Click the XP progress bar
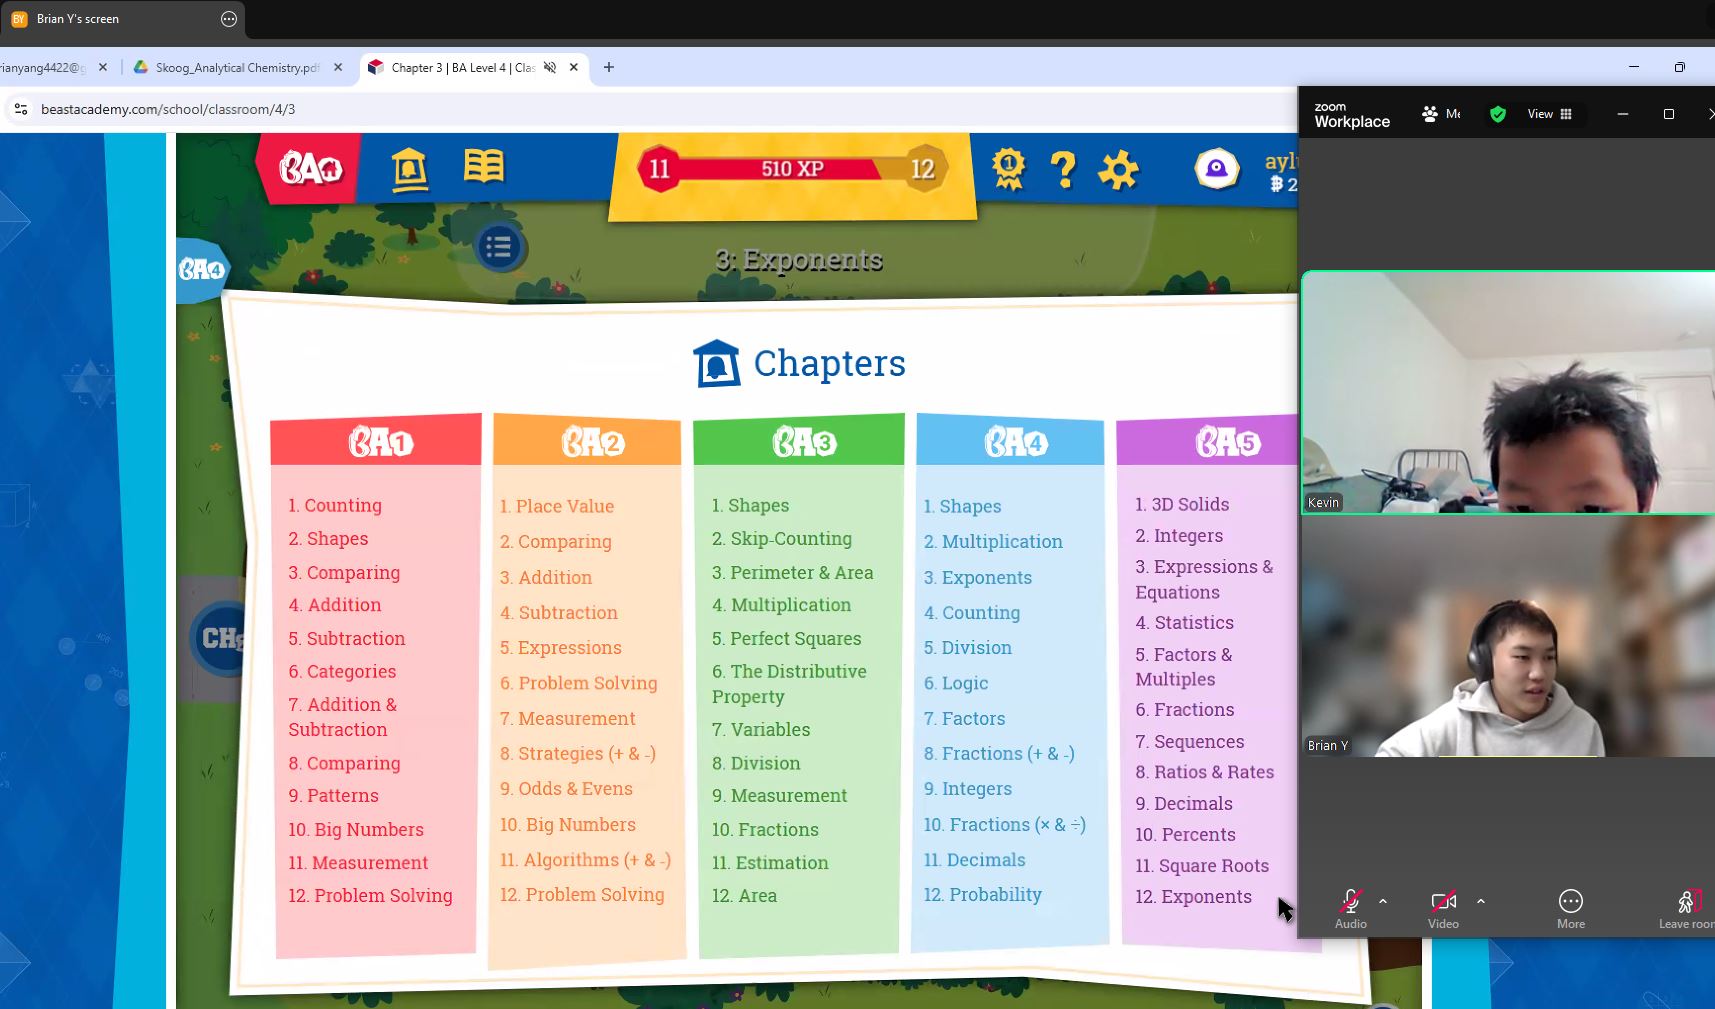 tap(791, 169)
